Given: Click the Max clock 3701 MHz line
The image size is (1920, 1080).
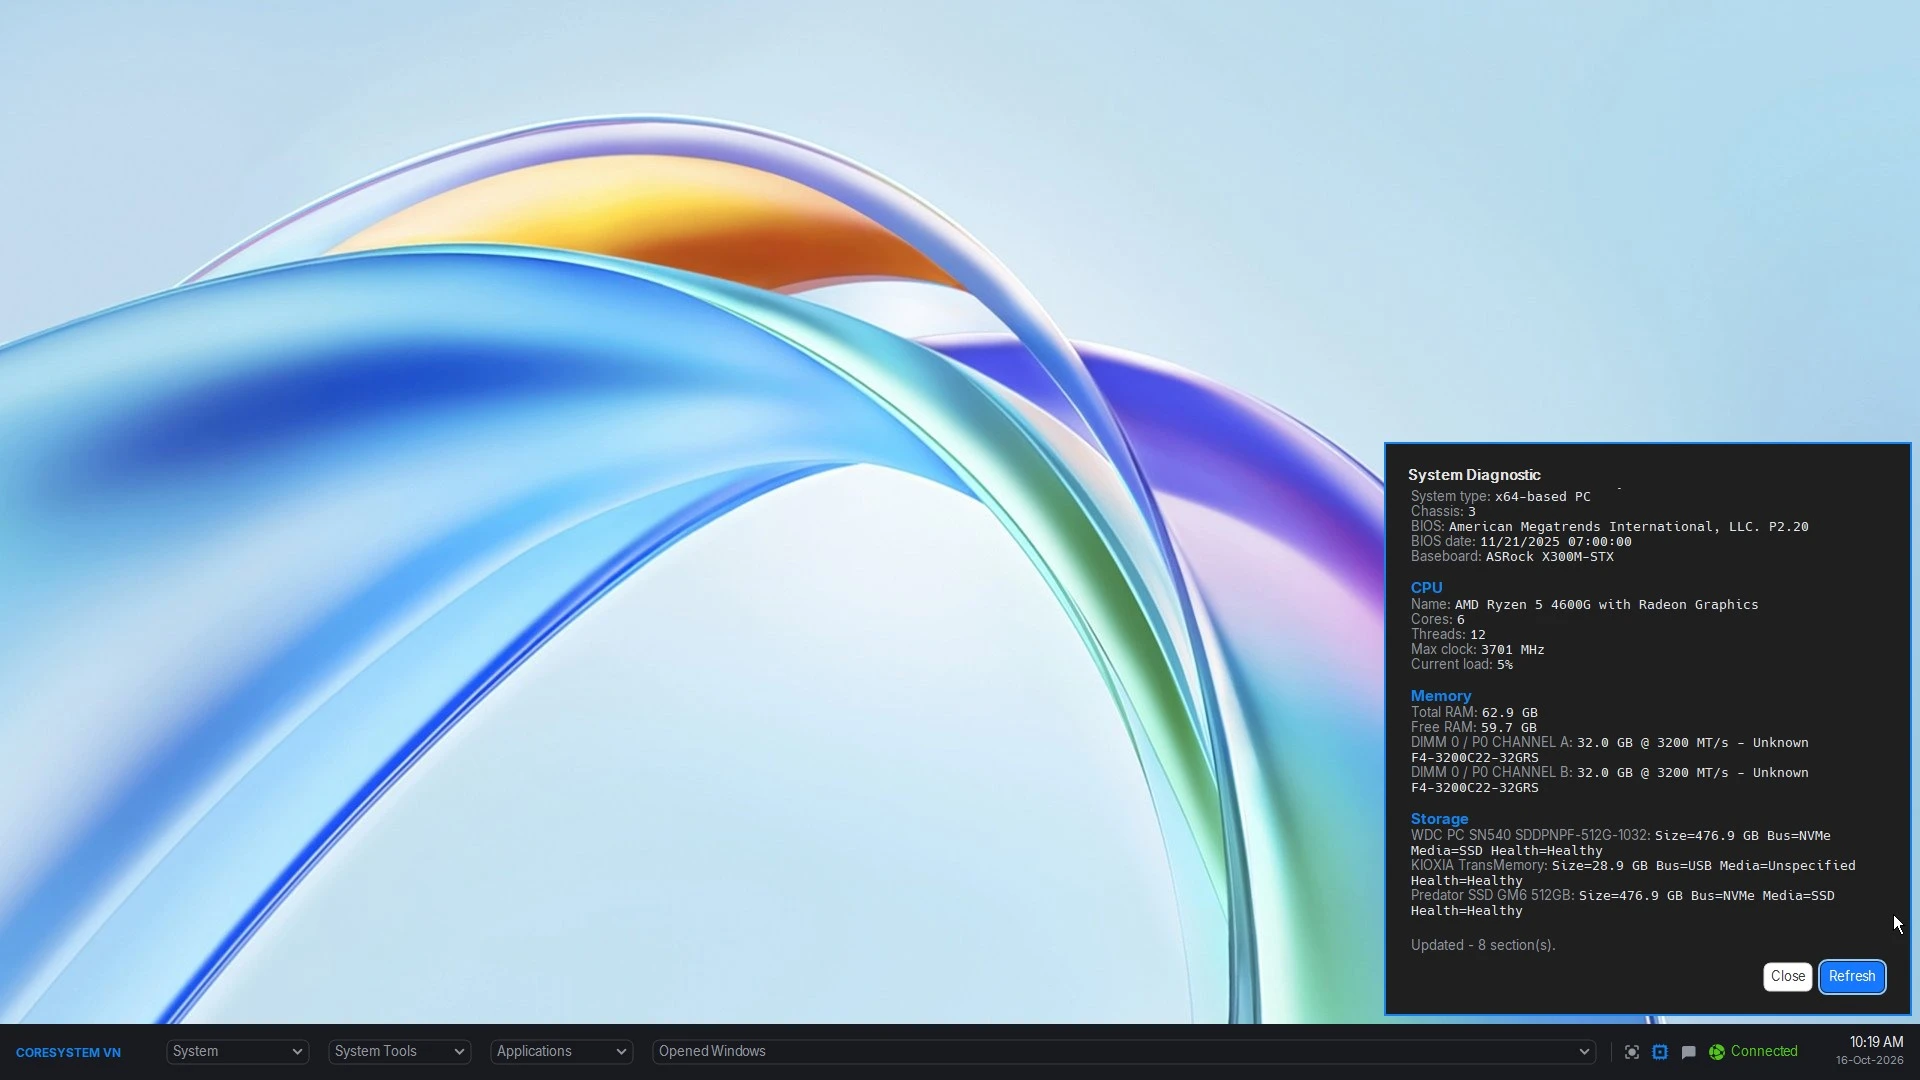Looking at the screenshot, I should pyautogui.click(x=1477, y=650).
